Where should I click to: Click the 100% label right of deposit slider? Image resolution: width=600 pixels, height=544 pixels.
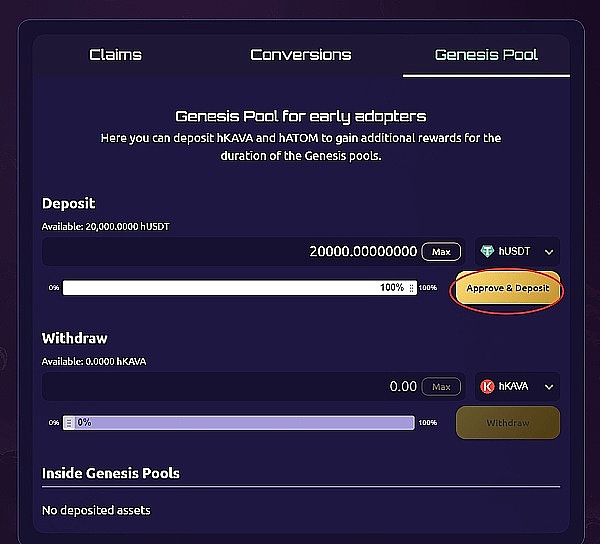pos(427,288)
